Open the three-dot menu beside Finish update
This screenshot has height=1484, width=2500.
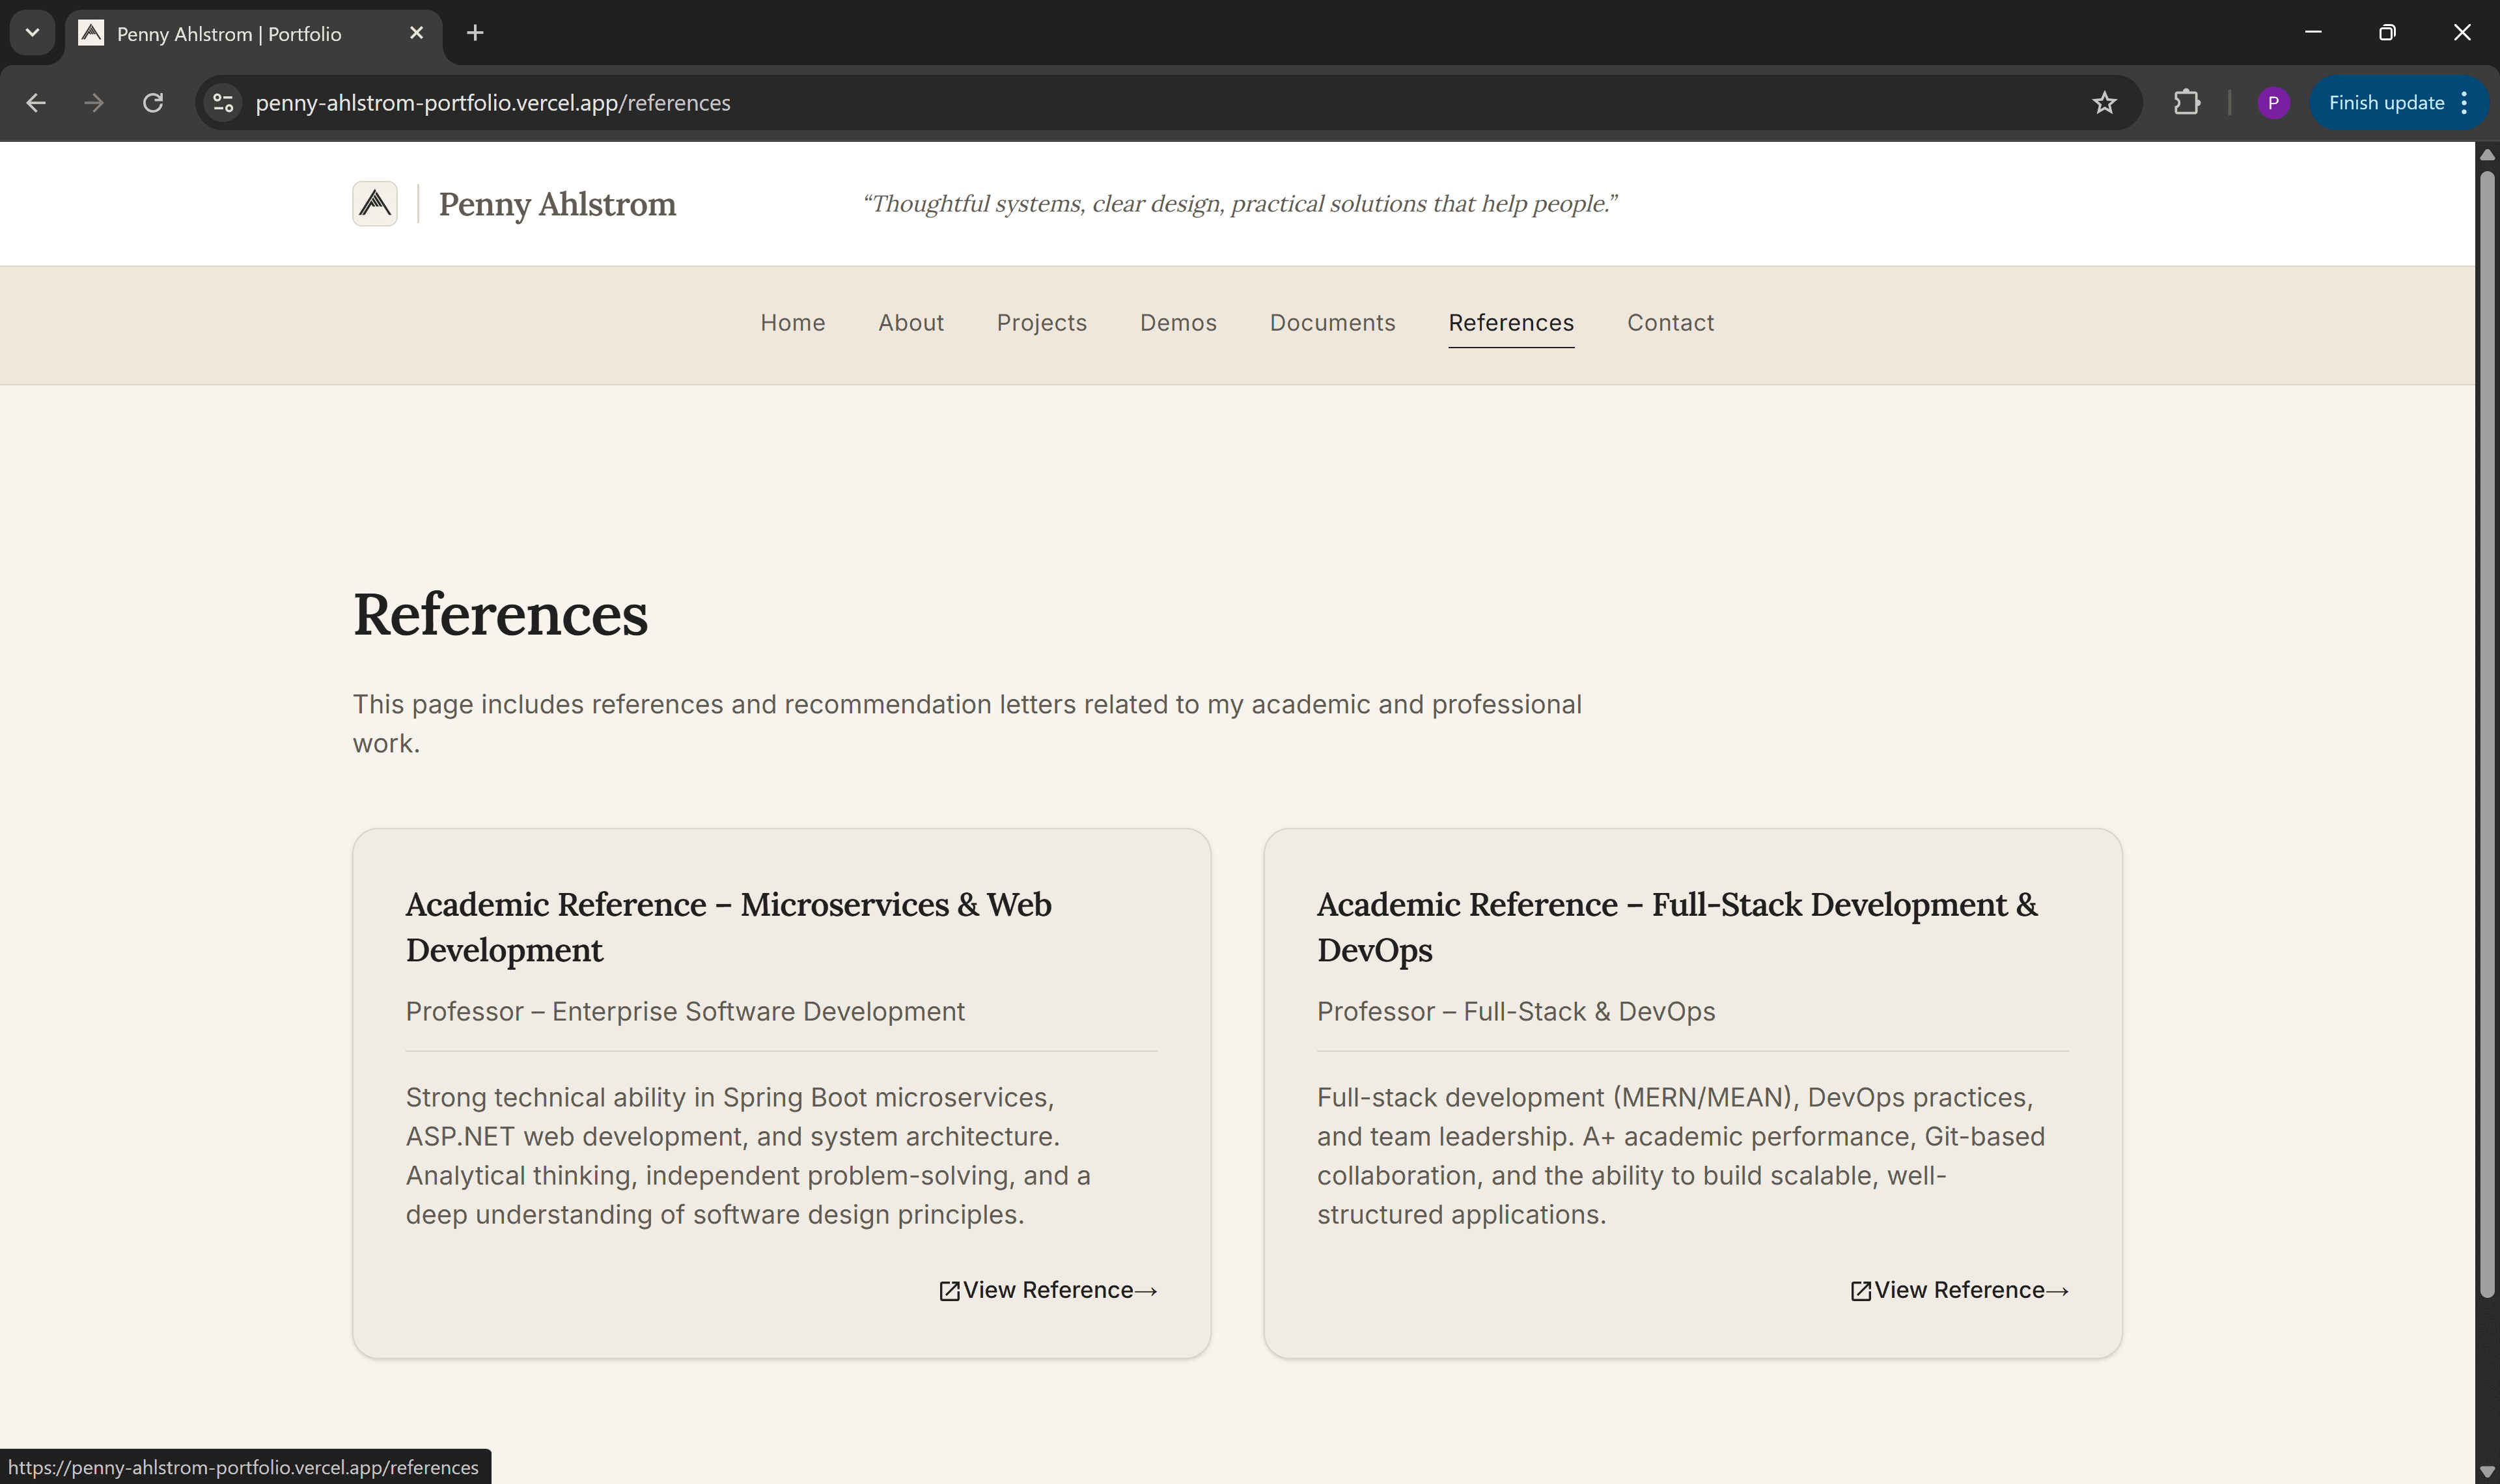(2465, 102)
